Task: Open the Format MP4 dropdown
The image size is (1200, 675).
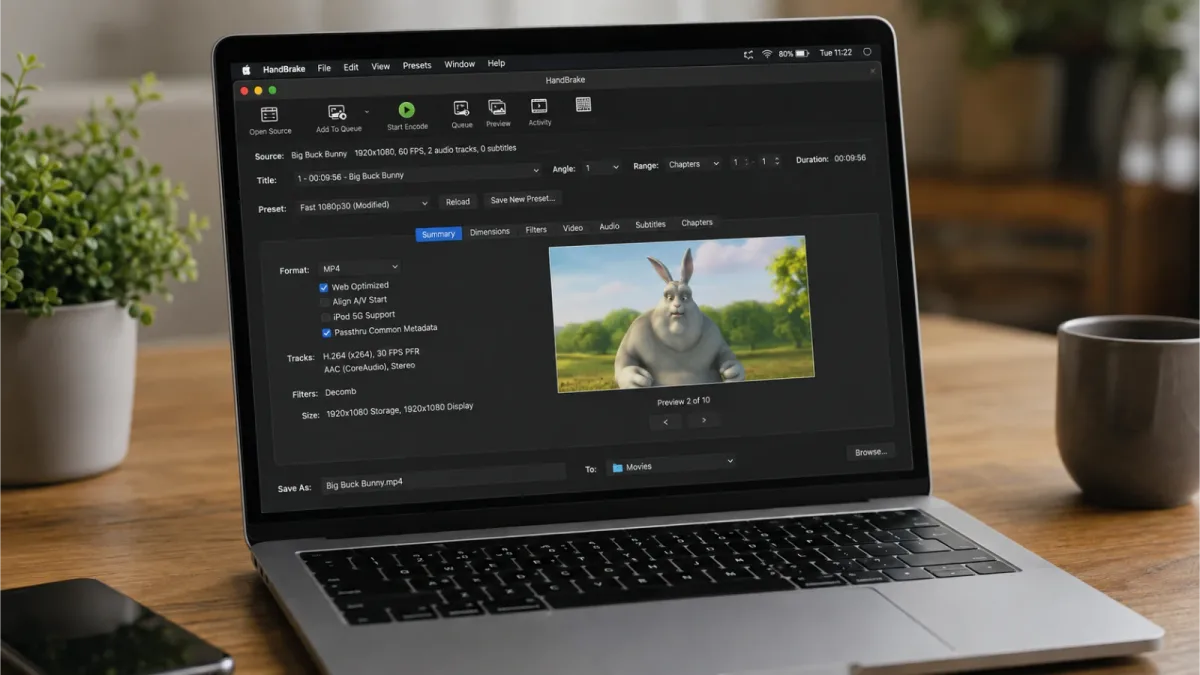Action: click(359, 268)
